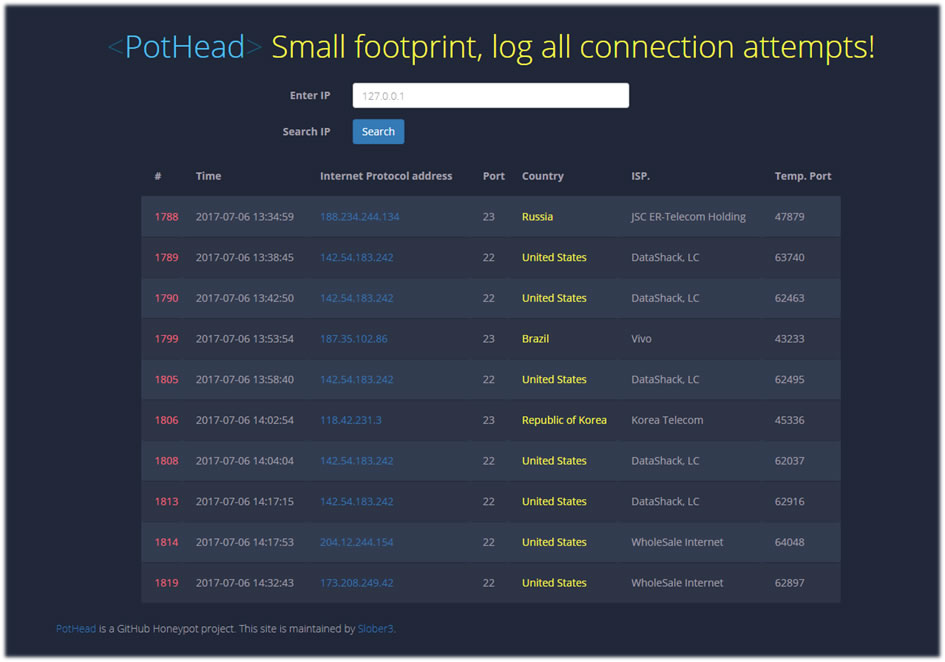Viewport: 945px width, 662px height.
Task: Select entry number 1806
Action: point(166,420)
